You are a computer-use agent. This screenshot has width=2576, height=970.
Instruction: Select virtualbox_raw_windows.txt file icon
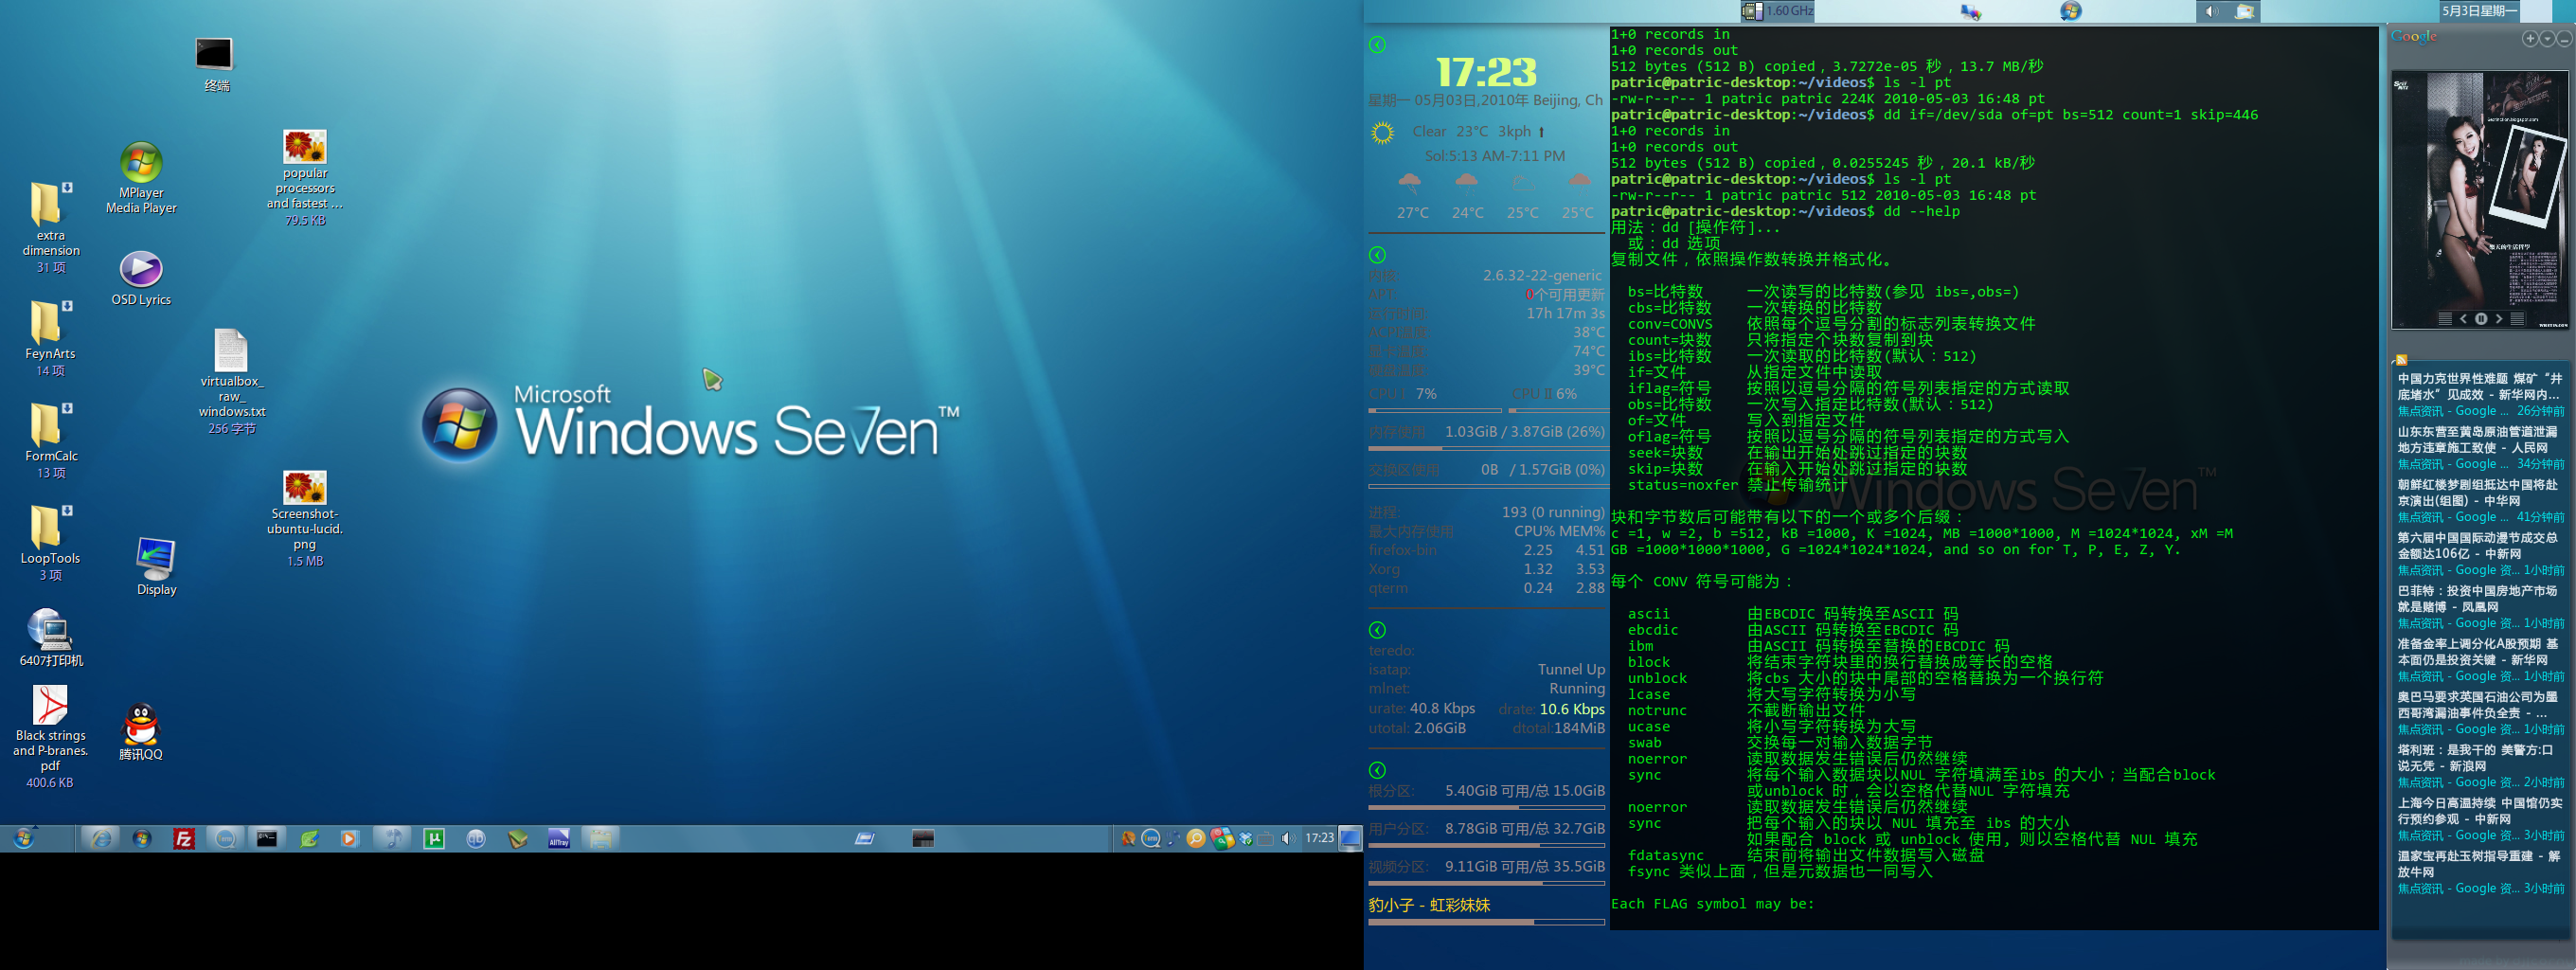[231, 350]
